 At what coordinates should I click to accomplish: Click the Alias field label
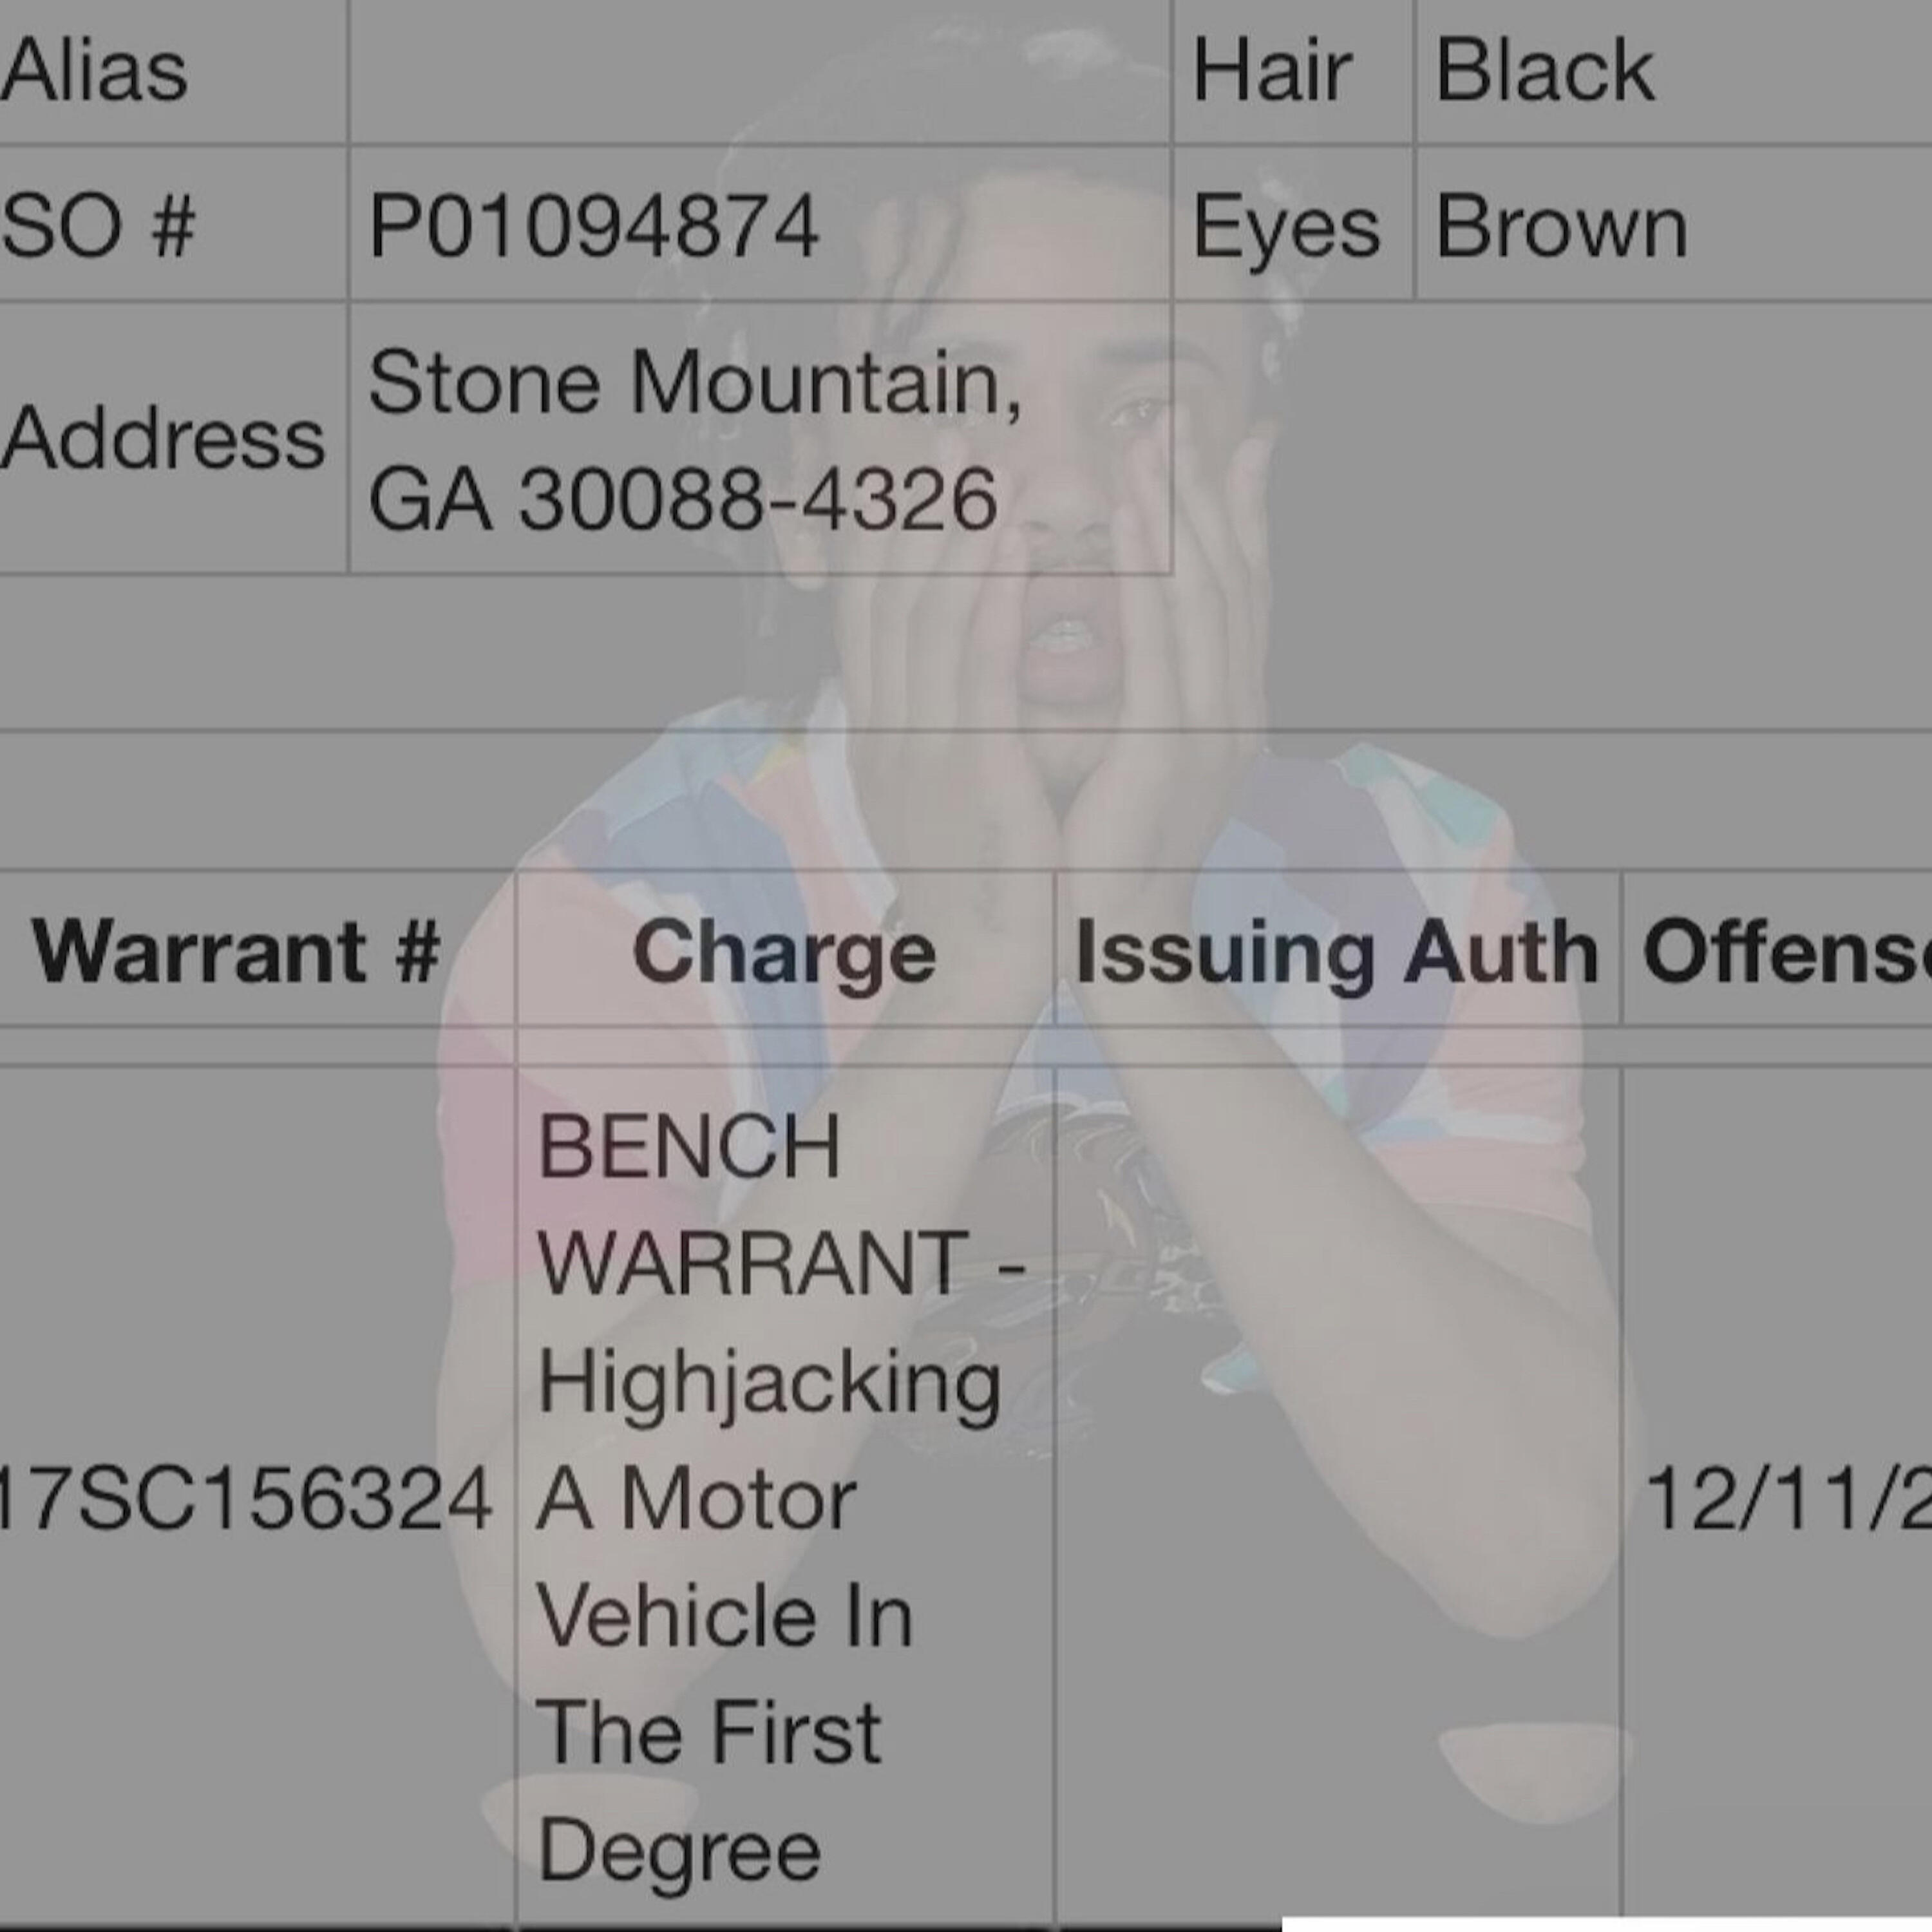pyautogui.click(x=94, y=70)
